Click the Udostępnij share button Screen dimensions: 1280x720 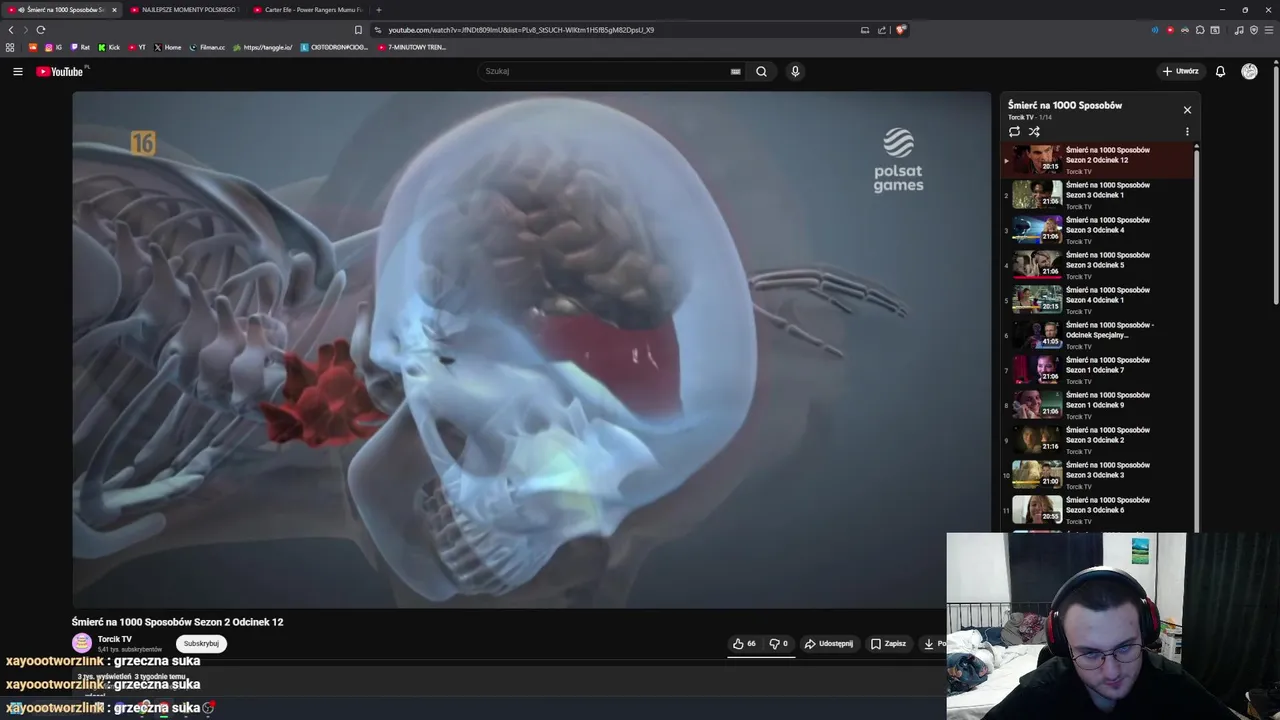coord(829,644)
